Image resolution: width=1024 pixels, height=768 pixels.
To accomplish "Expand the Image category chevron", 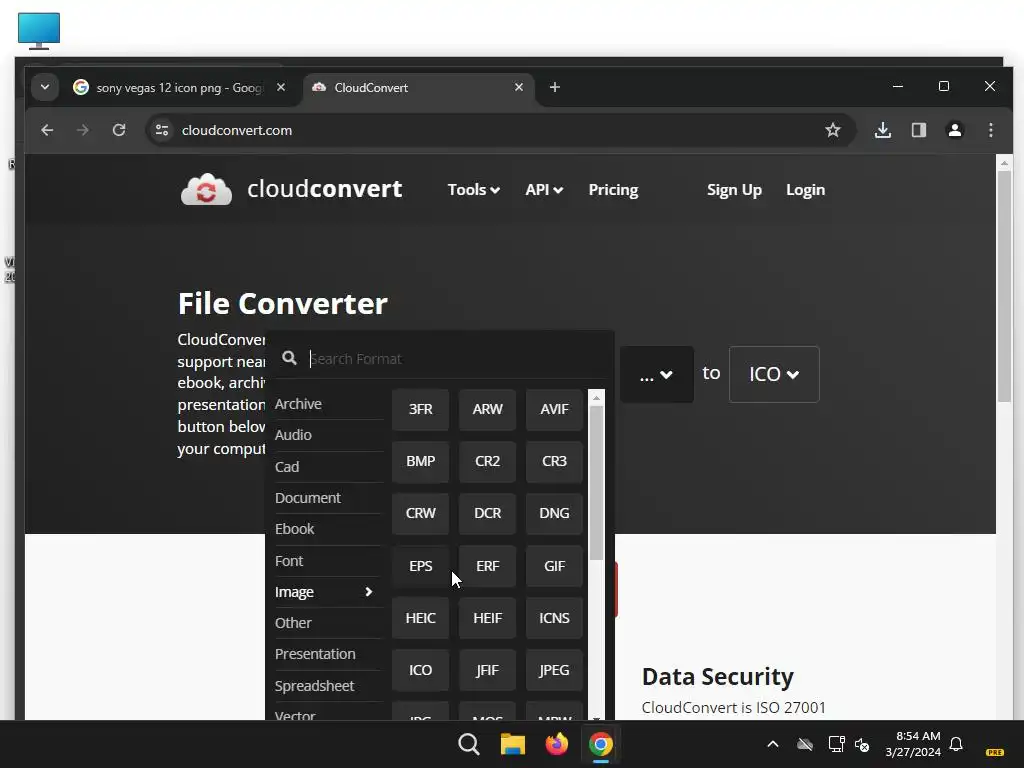I will pos(368,591).
